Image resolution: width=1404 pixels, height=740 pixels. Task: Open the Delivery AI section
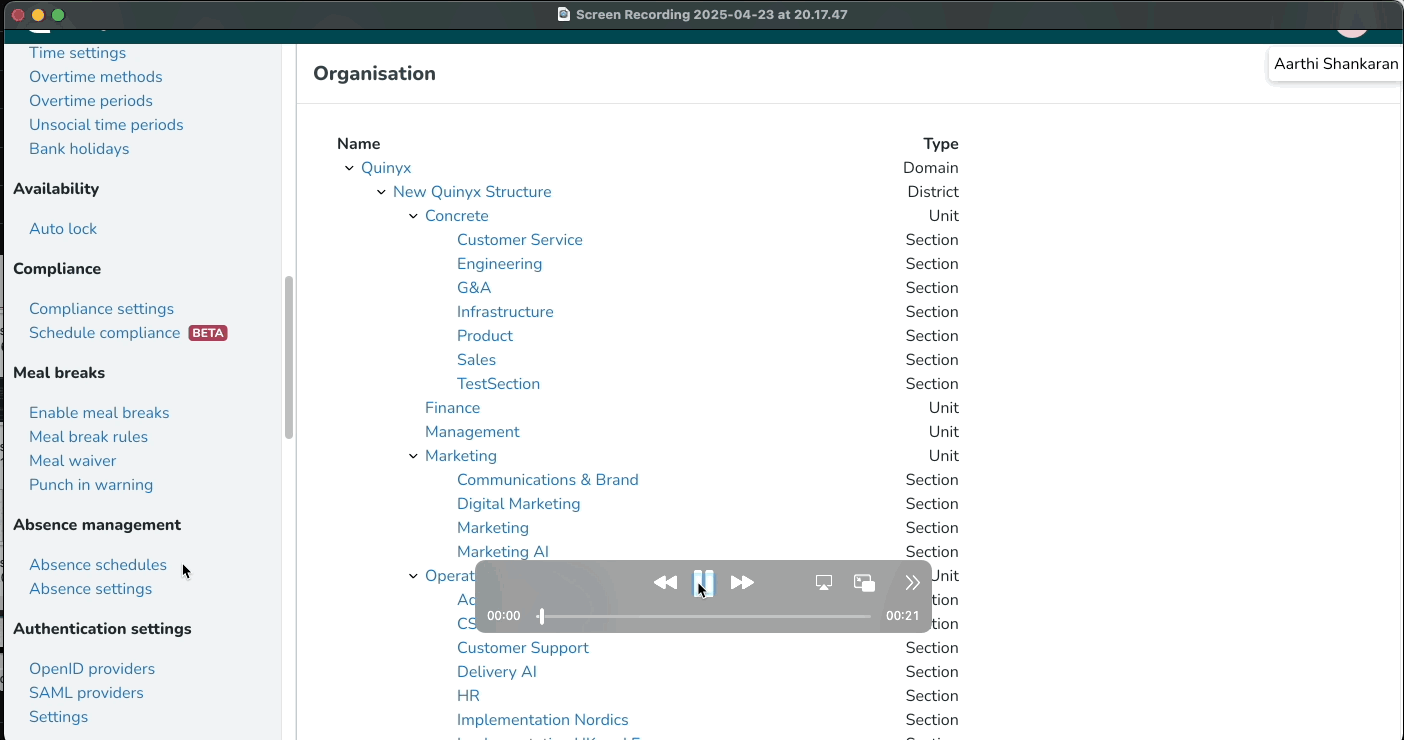coord(497,672)
